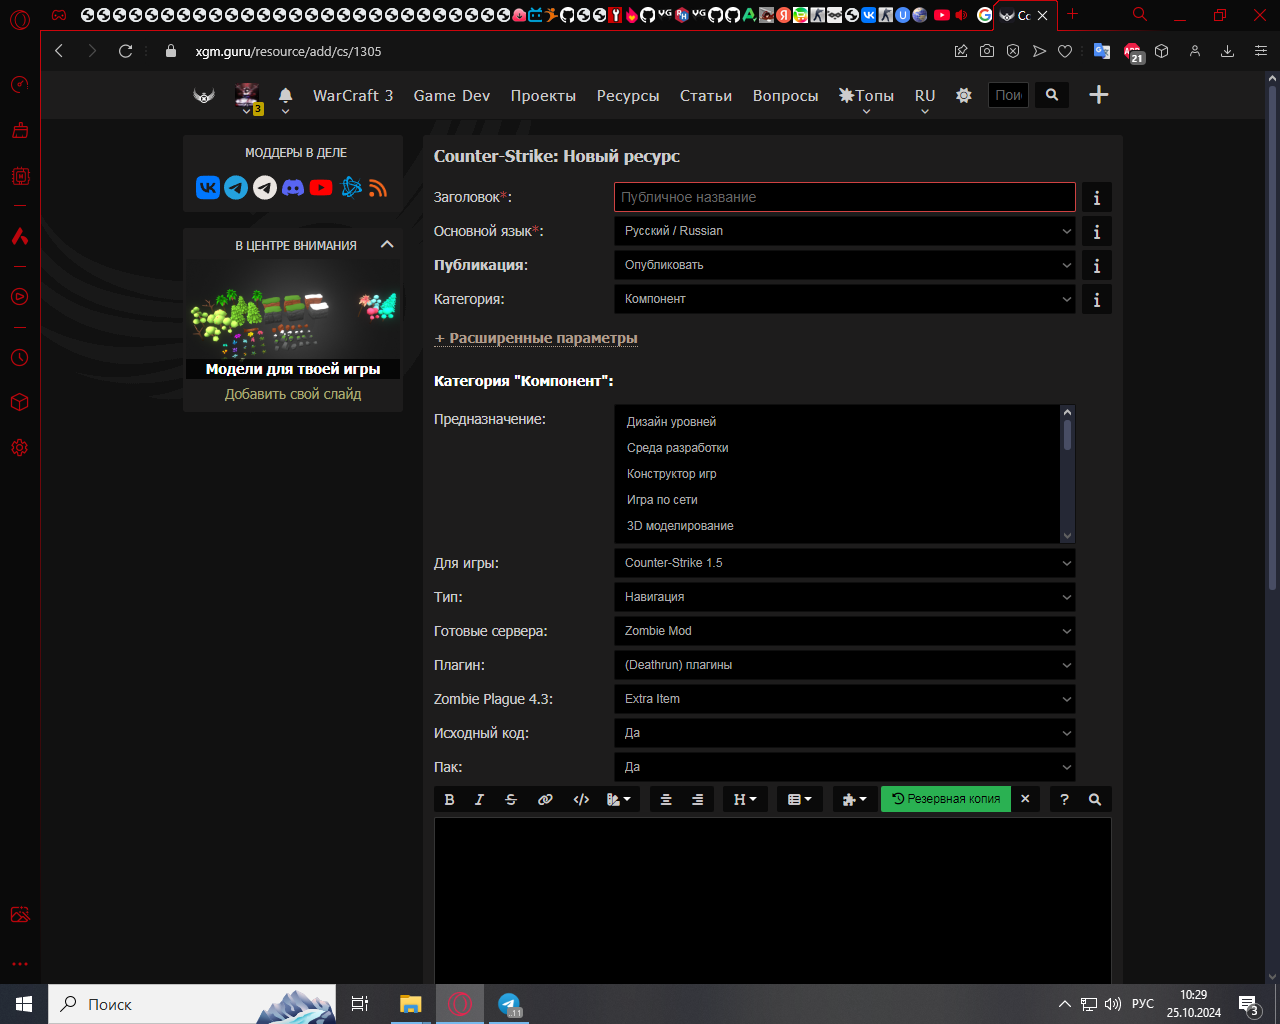The width and height of the screenshot is (1280, 1024).
Task: Open the WarCraft 3 menu
Action: pos(353,96)
